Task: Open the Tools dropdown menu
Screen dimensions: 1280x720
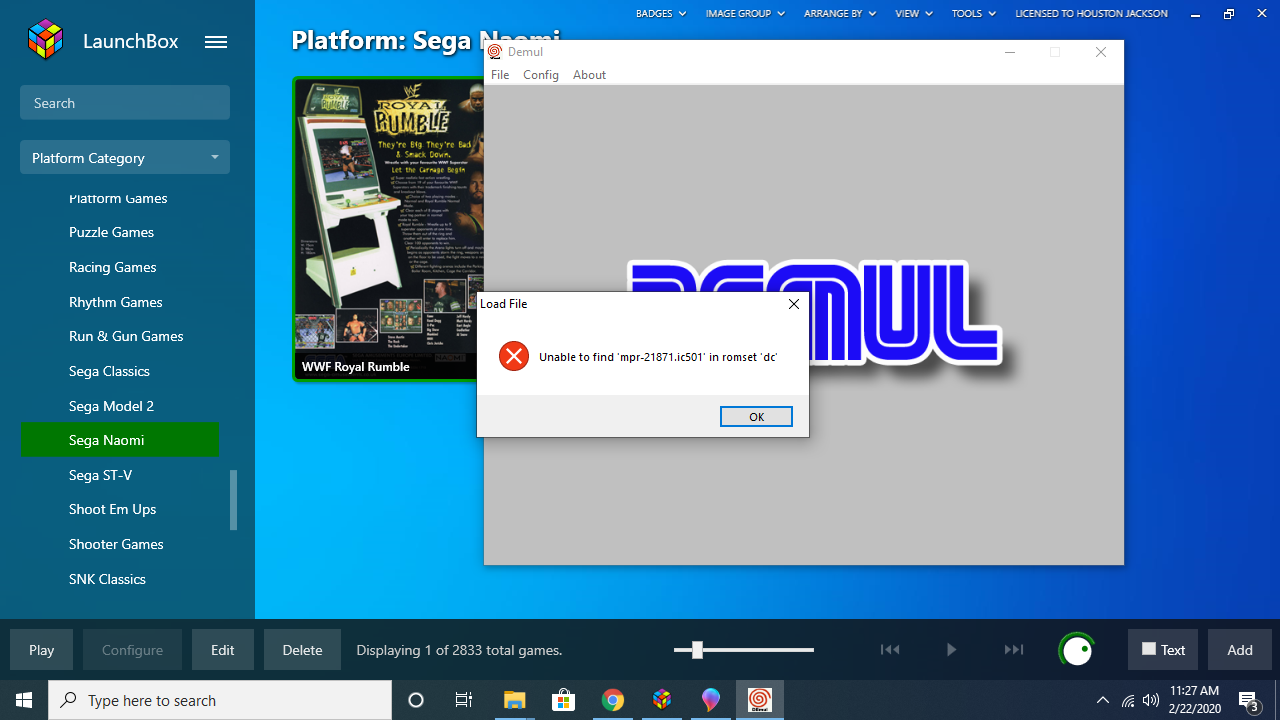Action: (x=974, y=13)
